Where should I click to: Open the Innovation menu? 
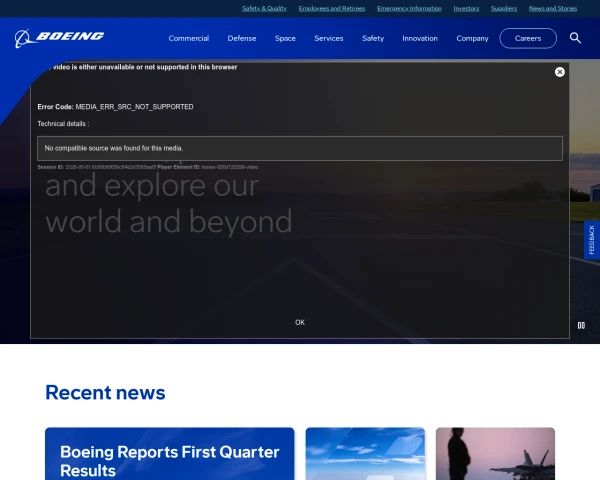(420, 38)
